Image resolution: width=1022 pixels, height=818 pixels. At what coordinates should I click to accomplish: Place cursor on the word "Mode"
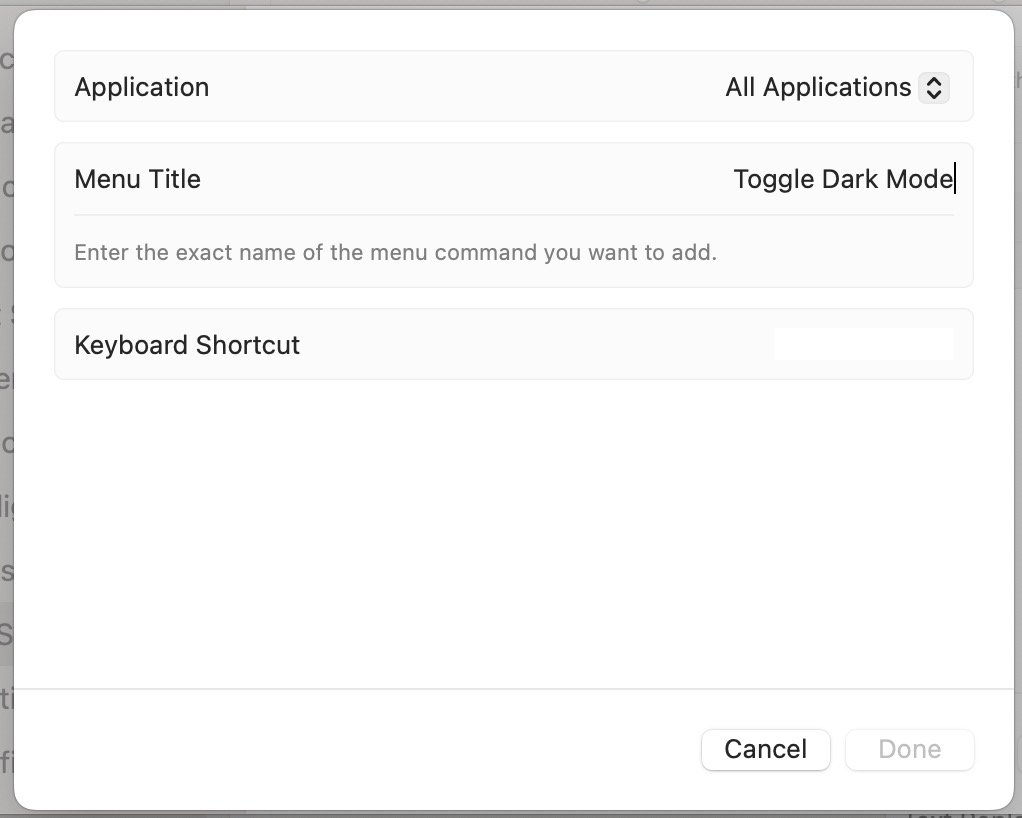(x=920, y=180)
